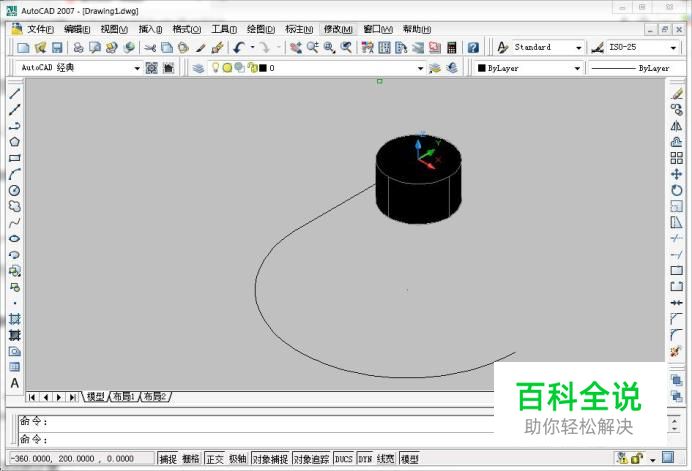This screenshot has width=692, height=471.
Task: Open the AutoCAD 经典 workspace dropdown
Action: tap(136, 68)
